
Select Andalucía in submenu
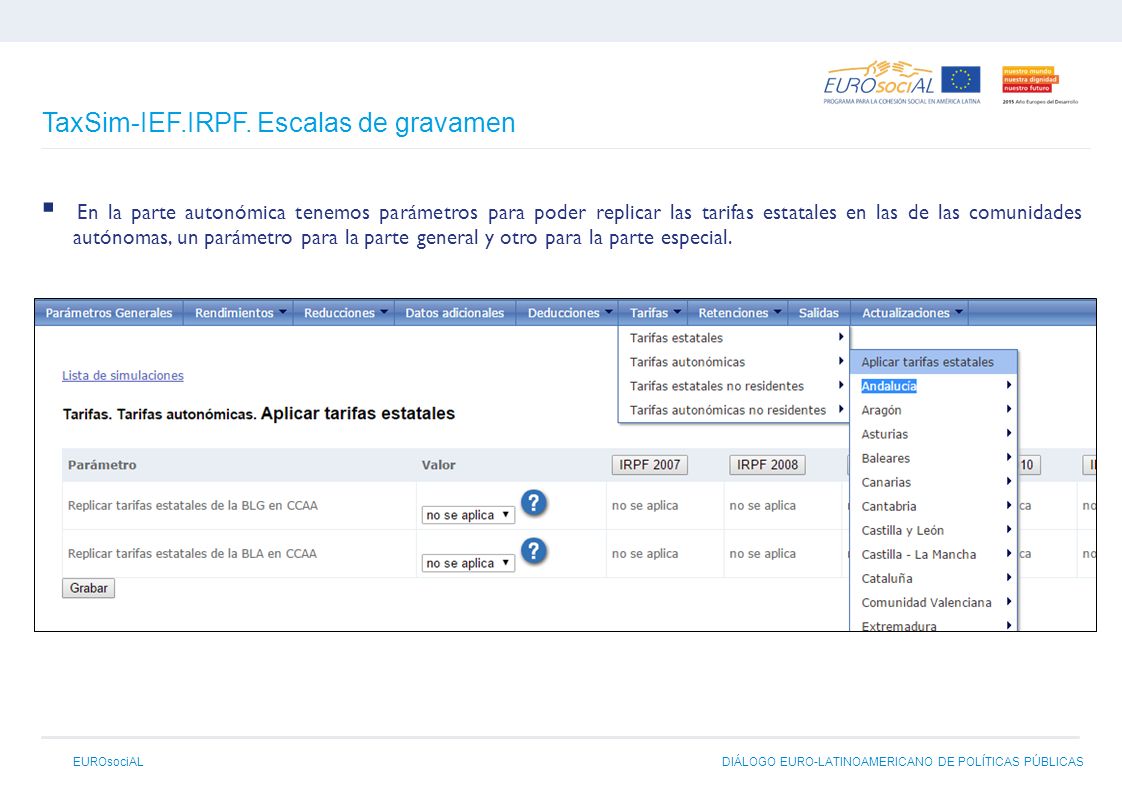tap(933, 386)
